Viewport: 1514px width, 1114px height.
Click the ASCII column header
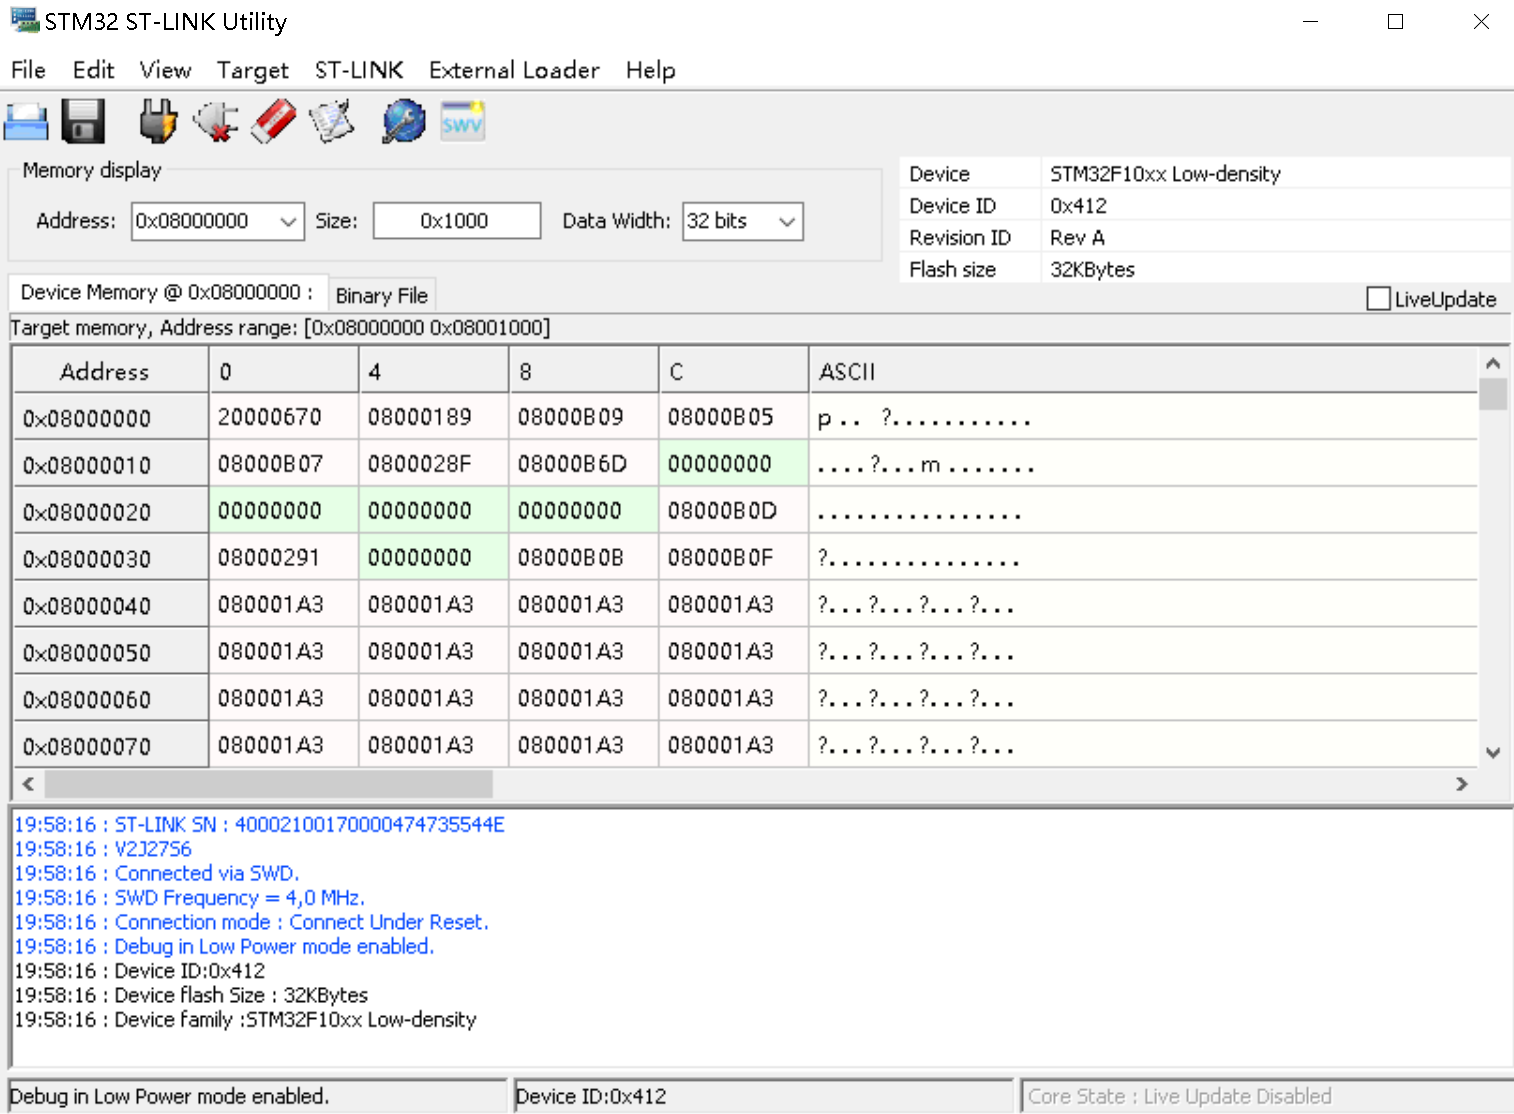(1143, 371)
